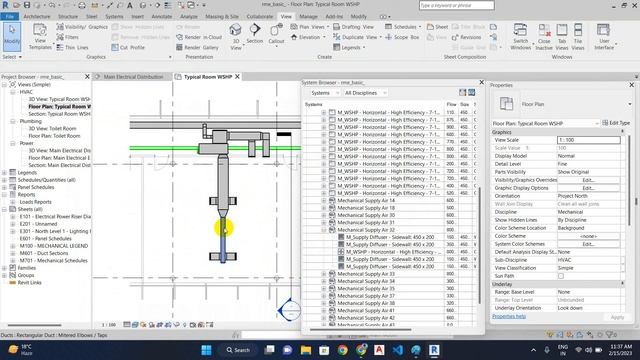
Task: Open File Explorer from the taskbar
Action: 306,350
